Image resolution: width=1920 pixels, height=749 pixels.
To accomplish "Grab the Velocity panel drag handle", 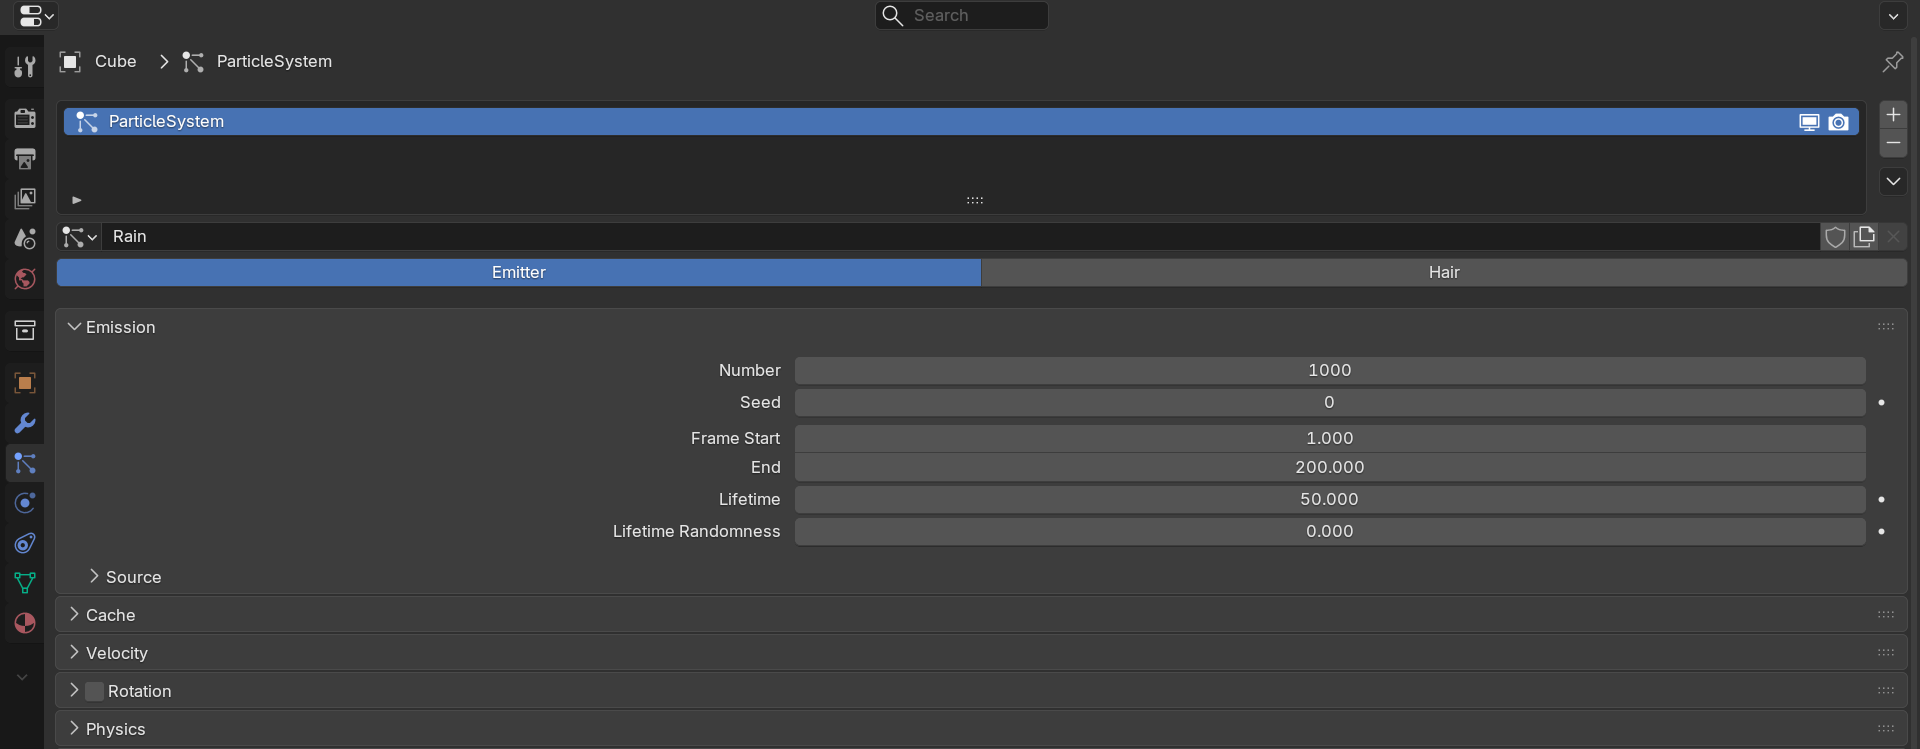I will pyautogui.click(x=1886, y=653).
